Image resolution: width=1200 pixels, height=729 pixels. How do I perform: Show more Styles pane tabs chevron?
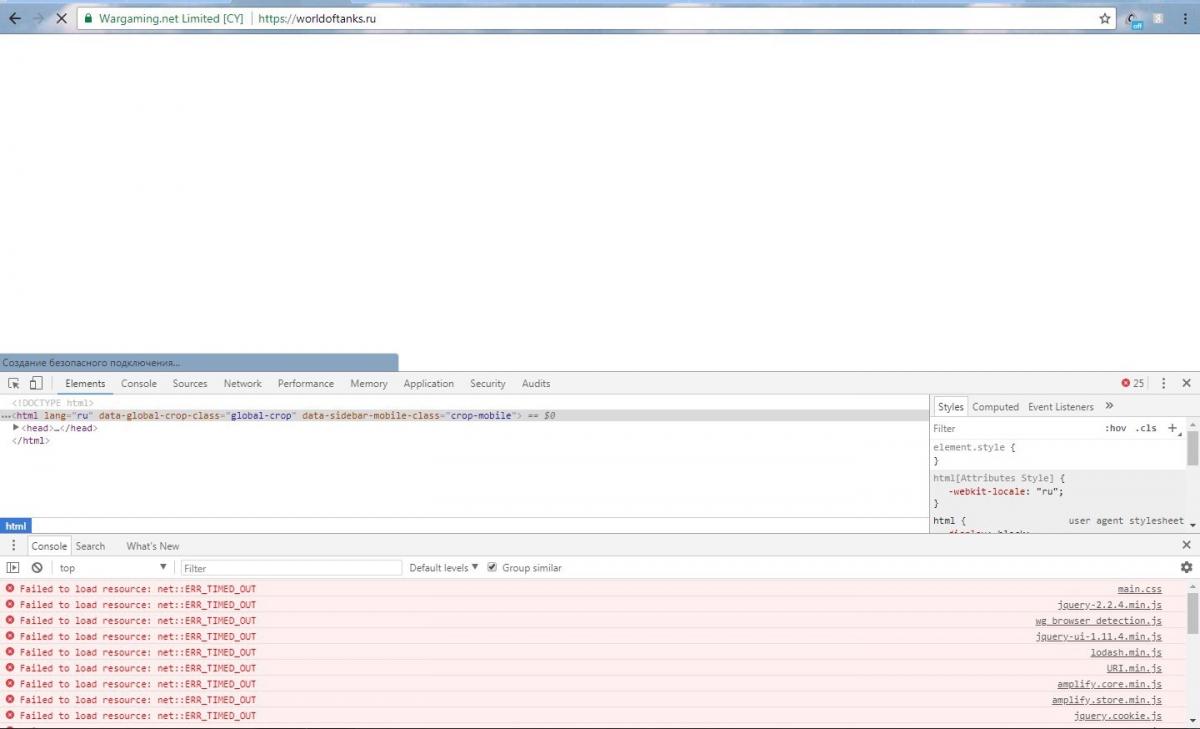coord(1109,406)
